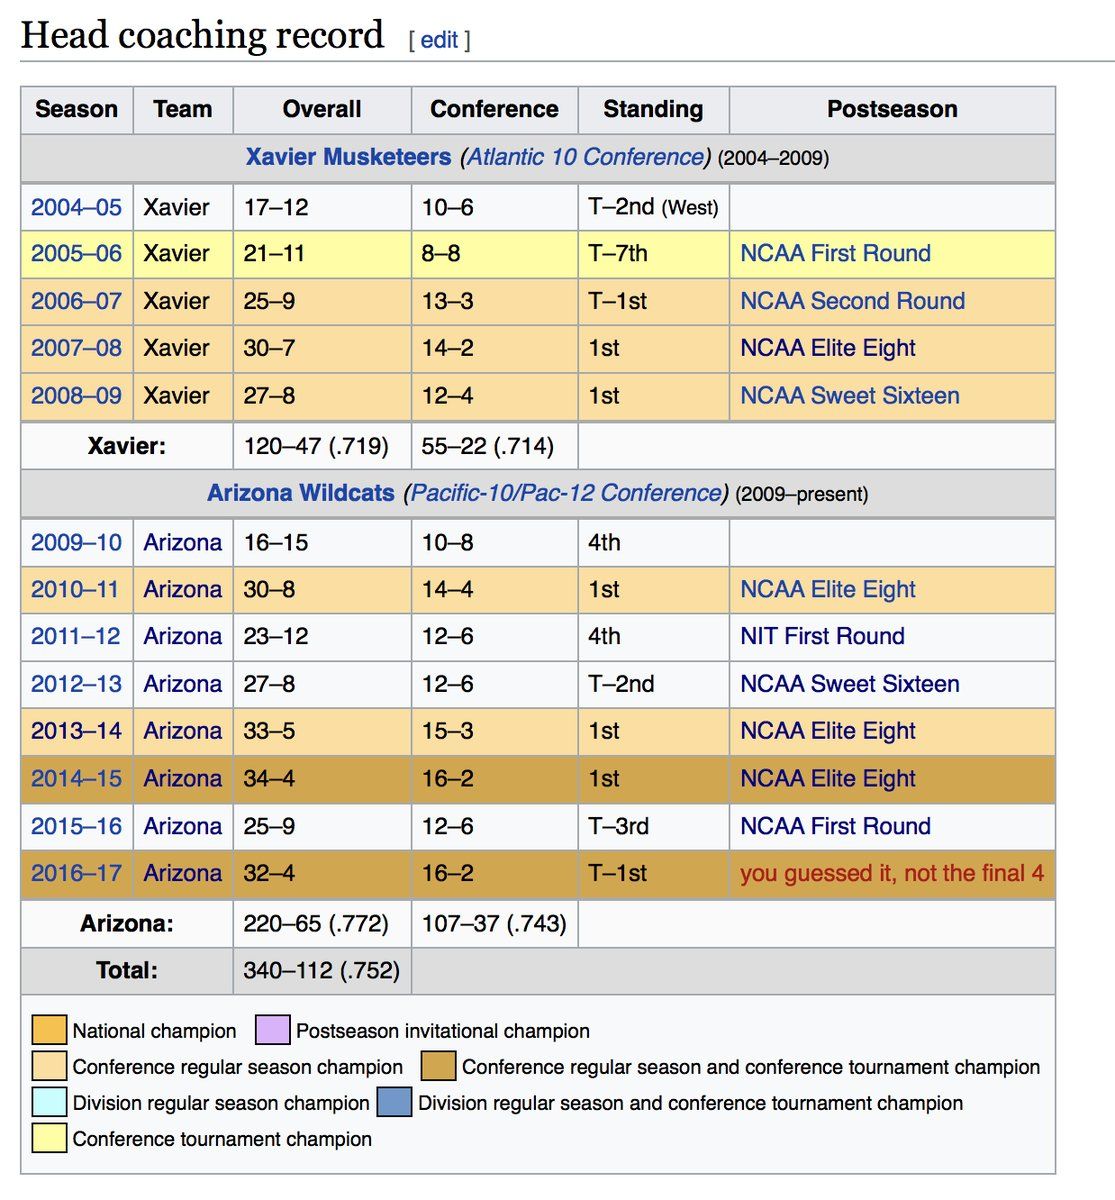Screen dimensions: 1115x1200
Task: Click the edit link beside Head coaching record
Action: 439,40
